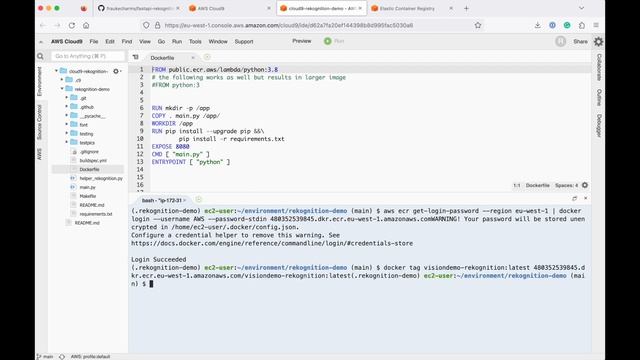
Task: Maximize the terminal panel
Action: coord(574,198)
